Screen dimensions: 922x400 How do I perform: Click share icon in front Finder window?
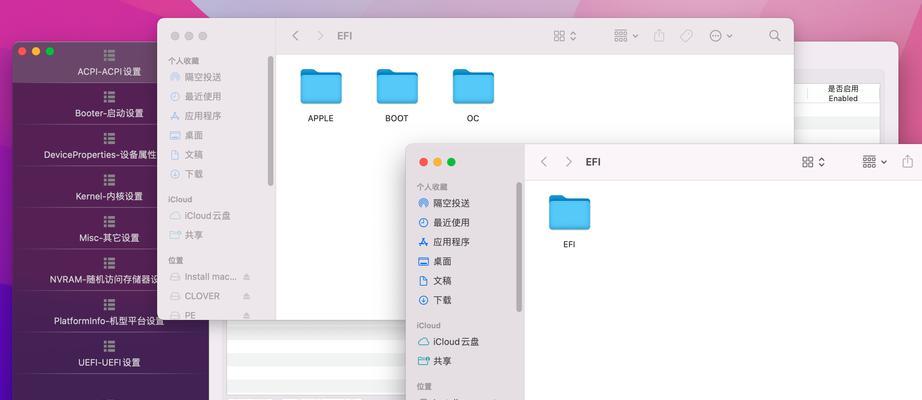[x=907, y=162]
